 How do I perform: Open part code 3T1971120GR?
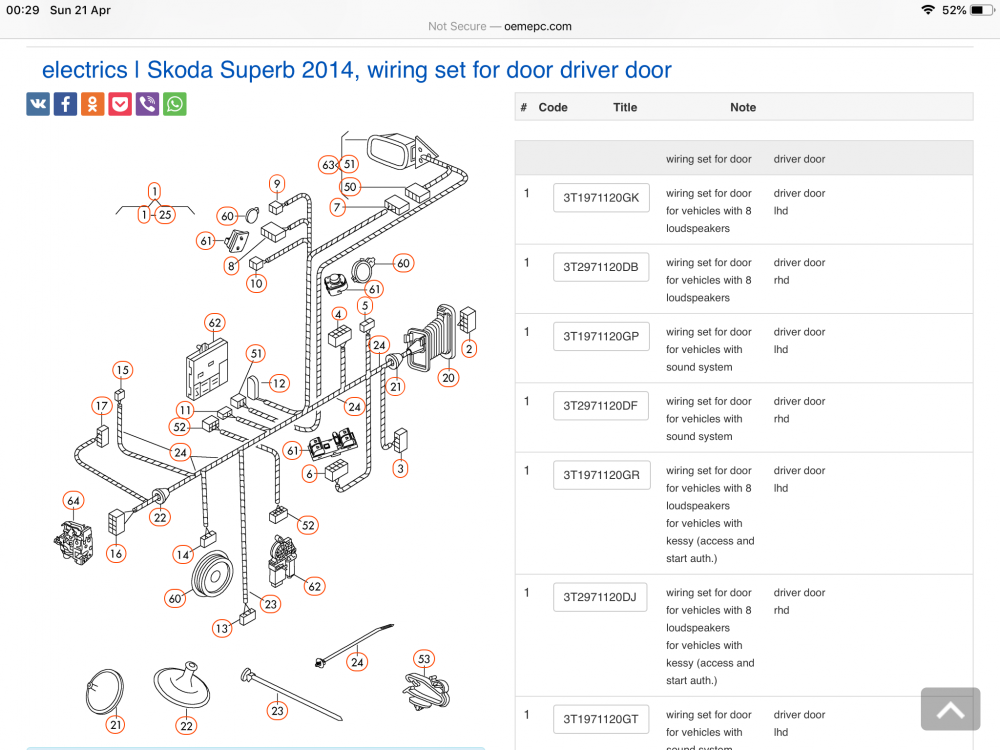(601, 475)
